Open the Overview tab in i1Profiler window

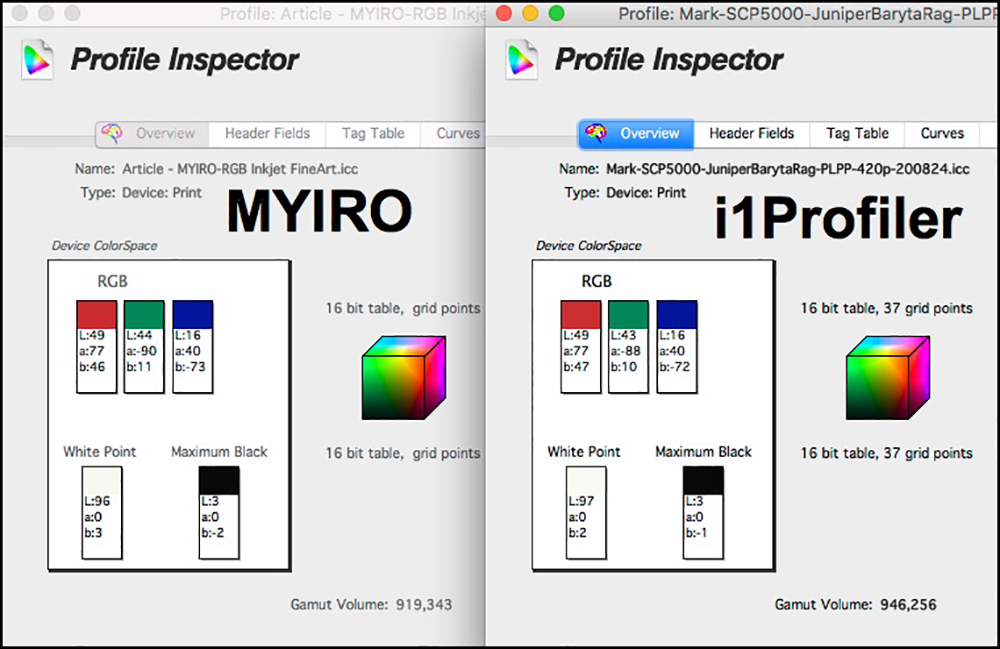(x=637, y=133)
